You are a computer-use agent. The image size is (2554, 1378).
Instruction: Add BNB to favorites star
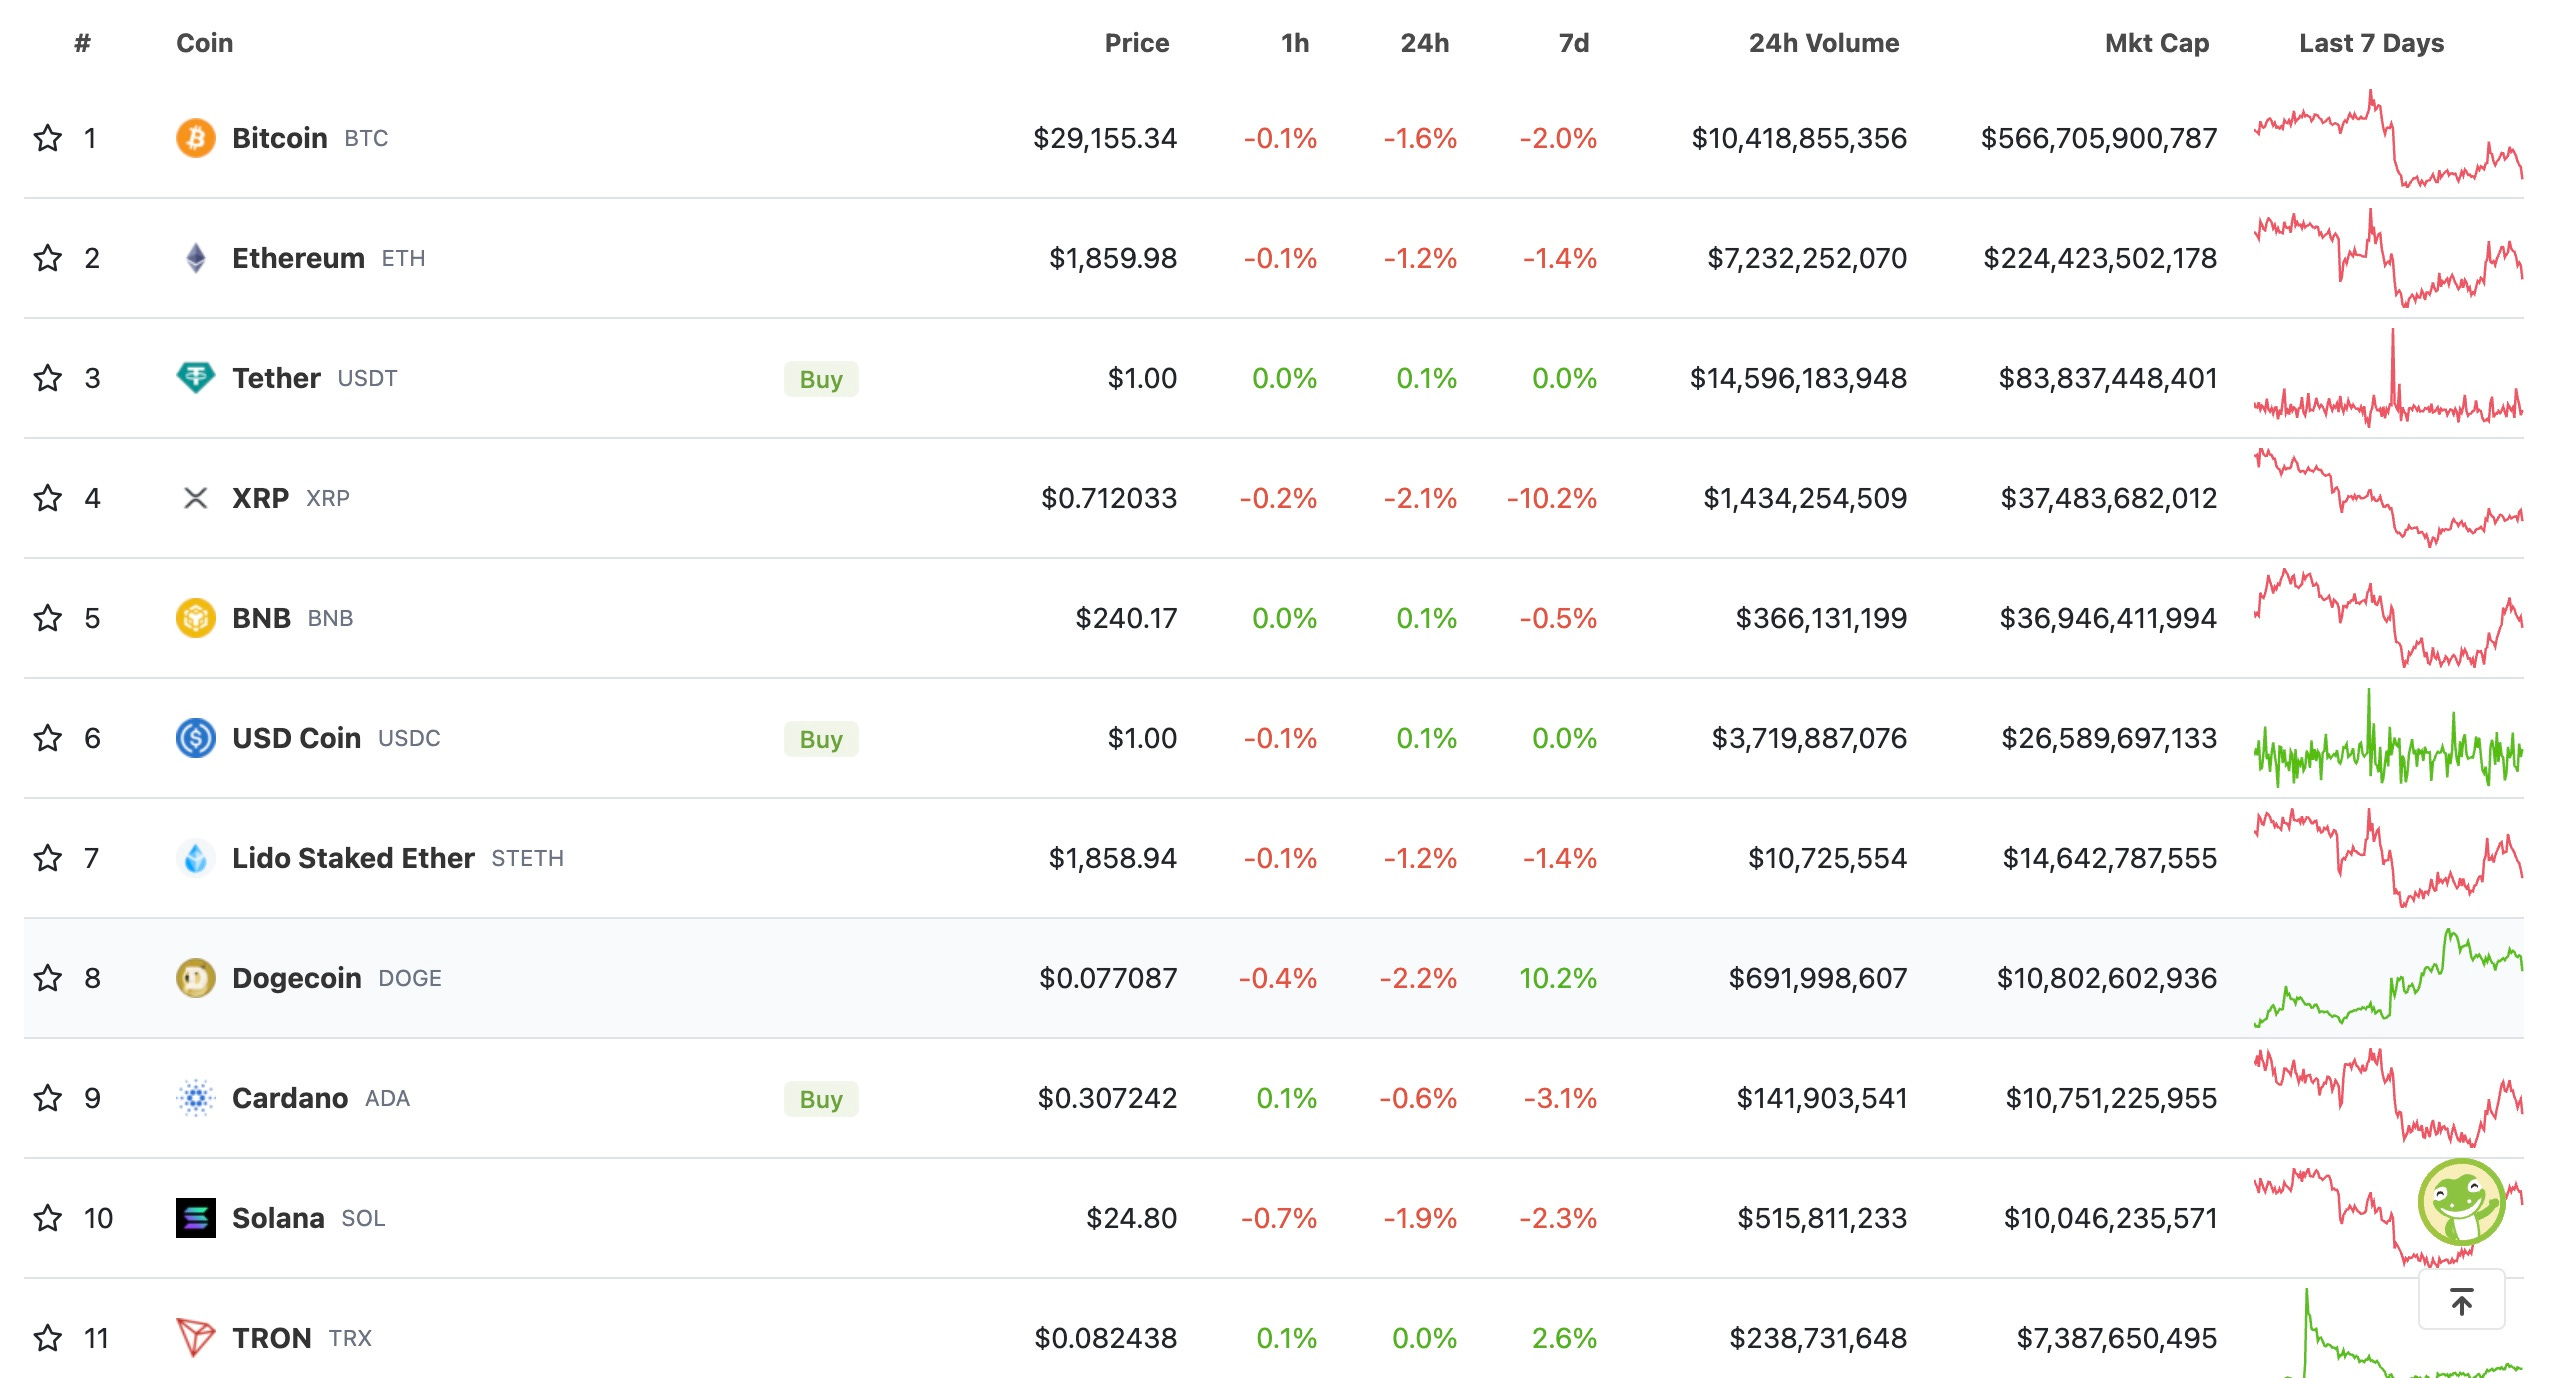(x=48, y=618)
